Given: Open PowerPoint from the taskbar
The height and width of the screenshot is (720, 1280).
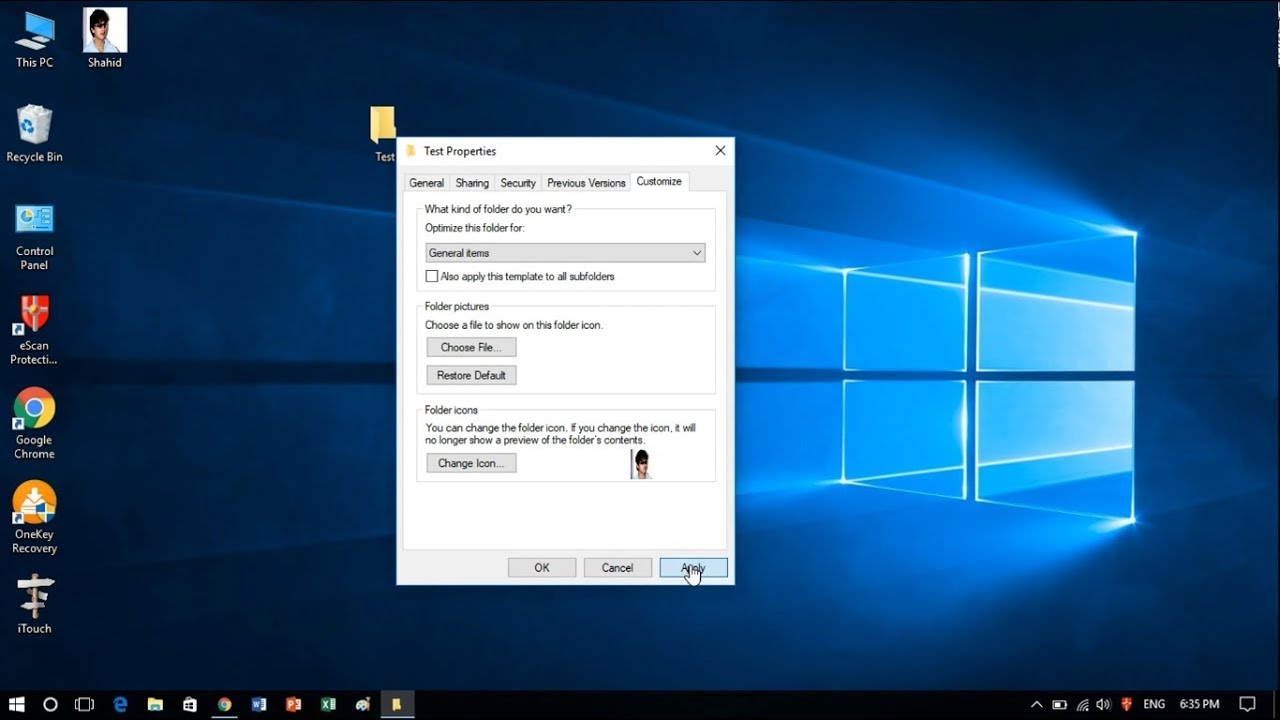Looking at the screenshot, I should pyautogui.click(x=293, y=704).
